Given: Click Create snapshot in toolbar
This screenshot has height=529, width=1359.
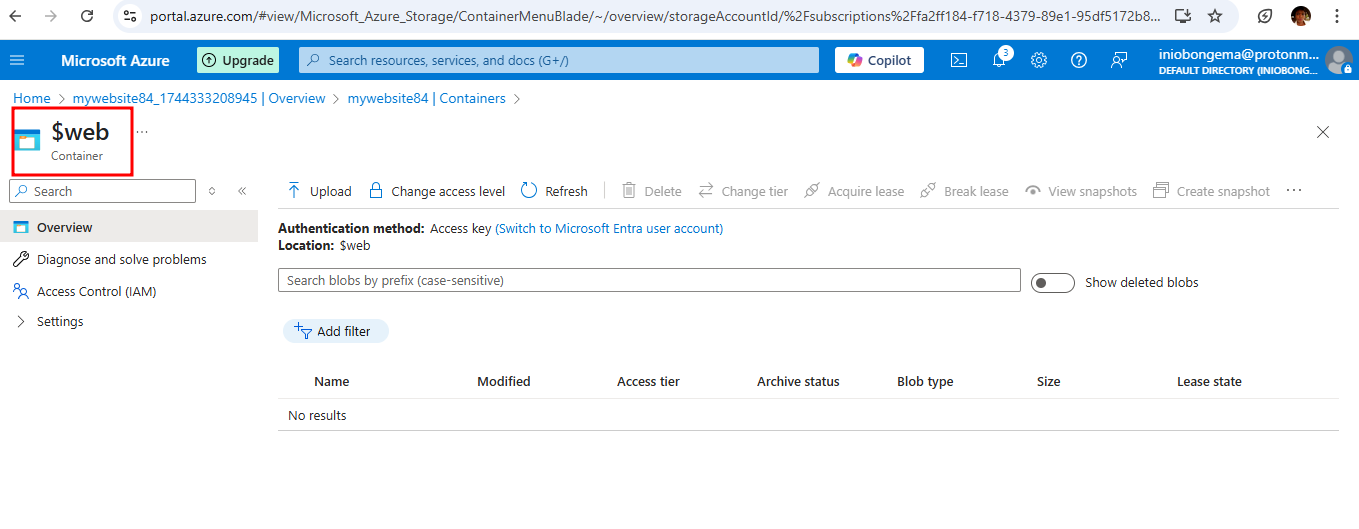Looking at the screenshot, I should click(x=1211, y=191).
